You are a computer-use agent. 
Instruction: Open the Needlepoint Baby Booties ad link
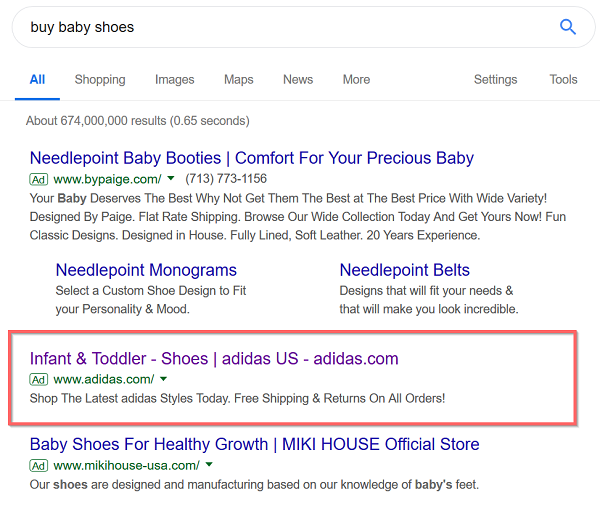[x=252, y=158]
